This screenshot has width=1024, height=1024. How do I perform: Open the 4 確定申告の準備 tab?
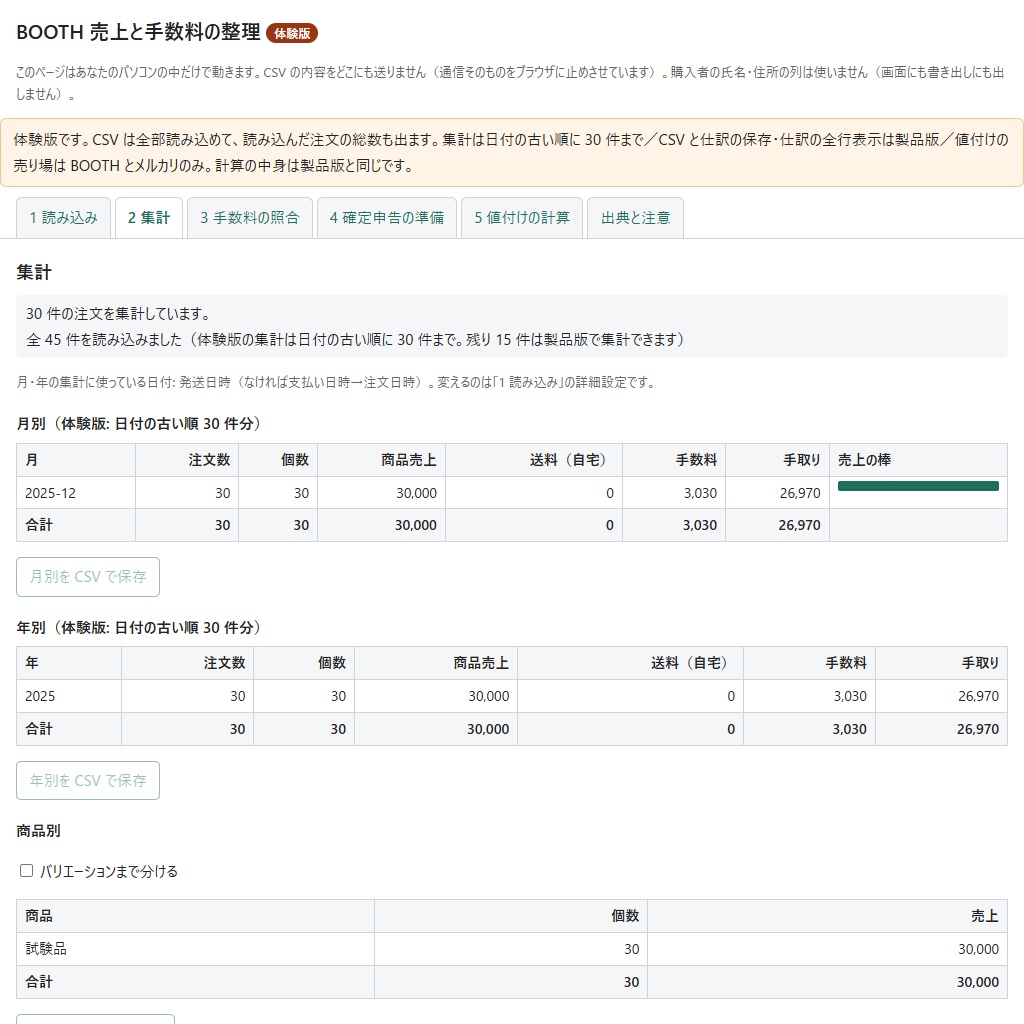click(387, 217)
